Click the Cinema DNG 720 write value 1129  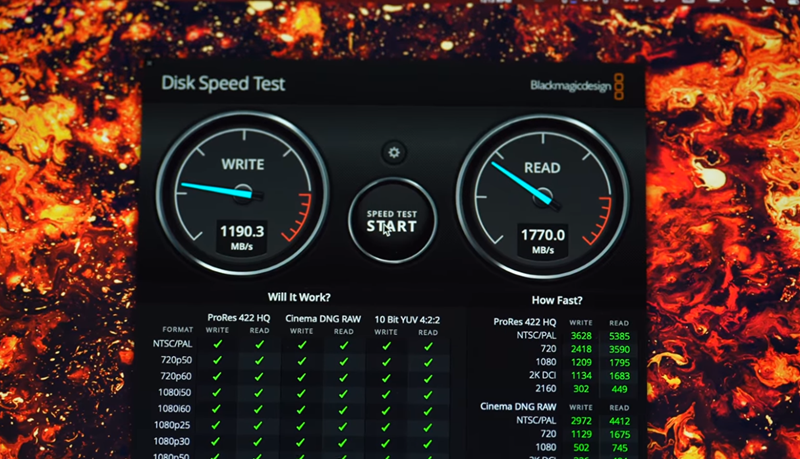(x=581, y=435)
